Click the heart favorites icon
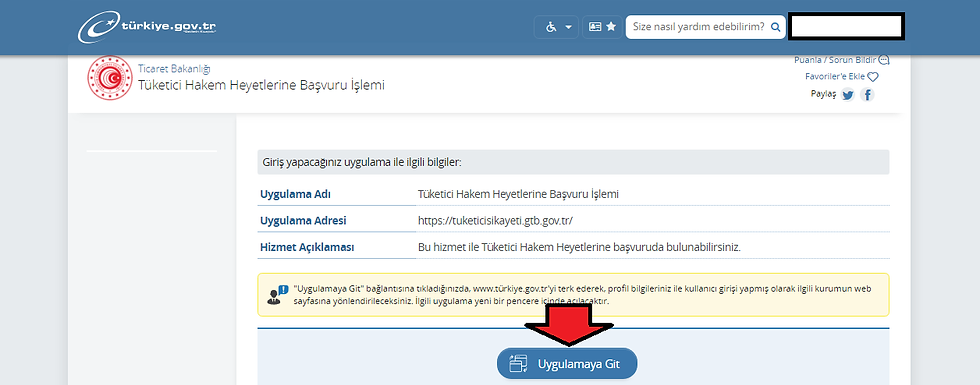Screen dimensions: 980x385 (873, 77)
